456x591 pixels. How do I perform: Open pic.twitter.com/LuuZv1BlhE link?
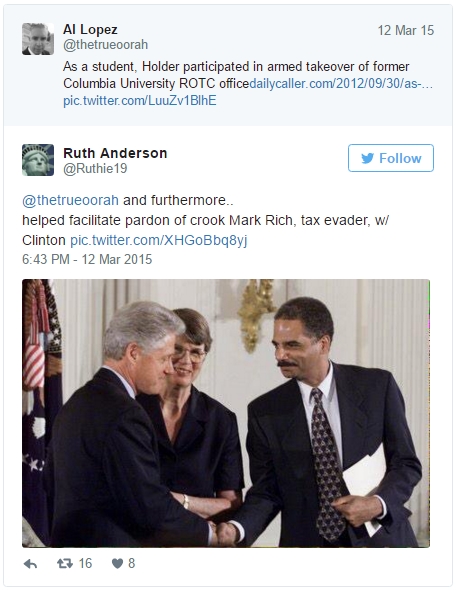point(140,101)
